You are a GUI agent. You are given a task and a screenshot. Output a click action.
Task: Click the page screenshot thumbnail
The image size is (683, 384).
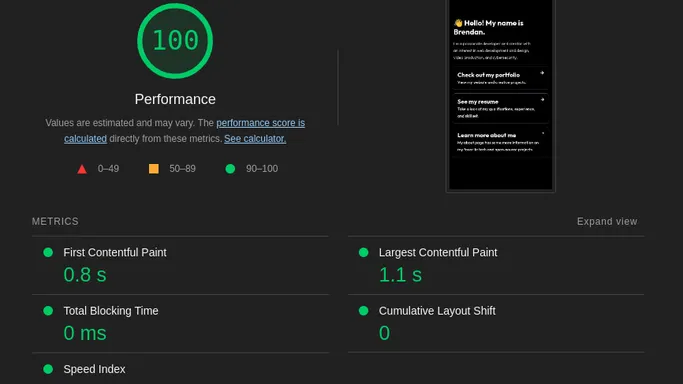coord(500,95)
